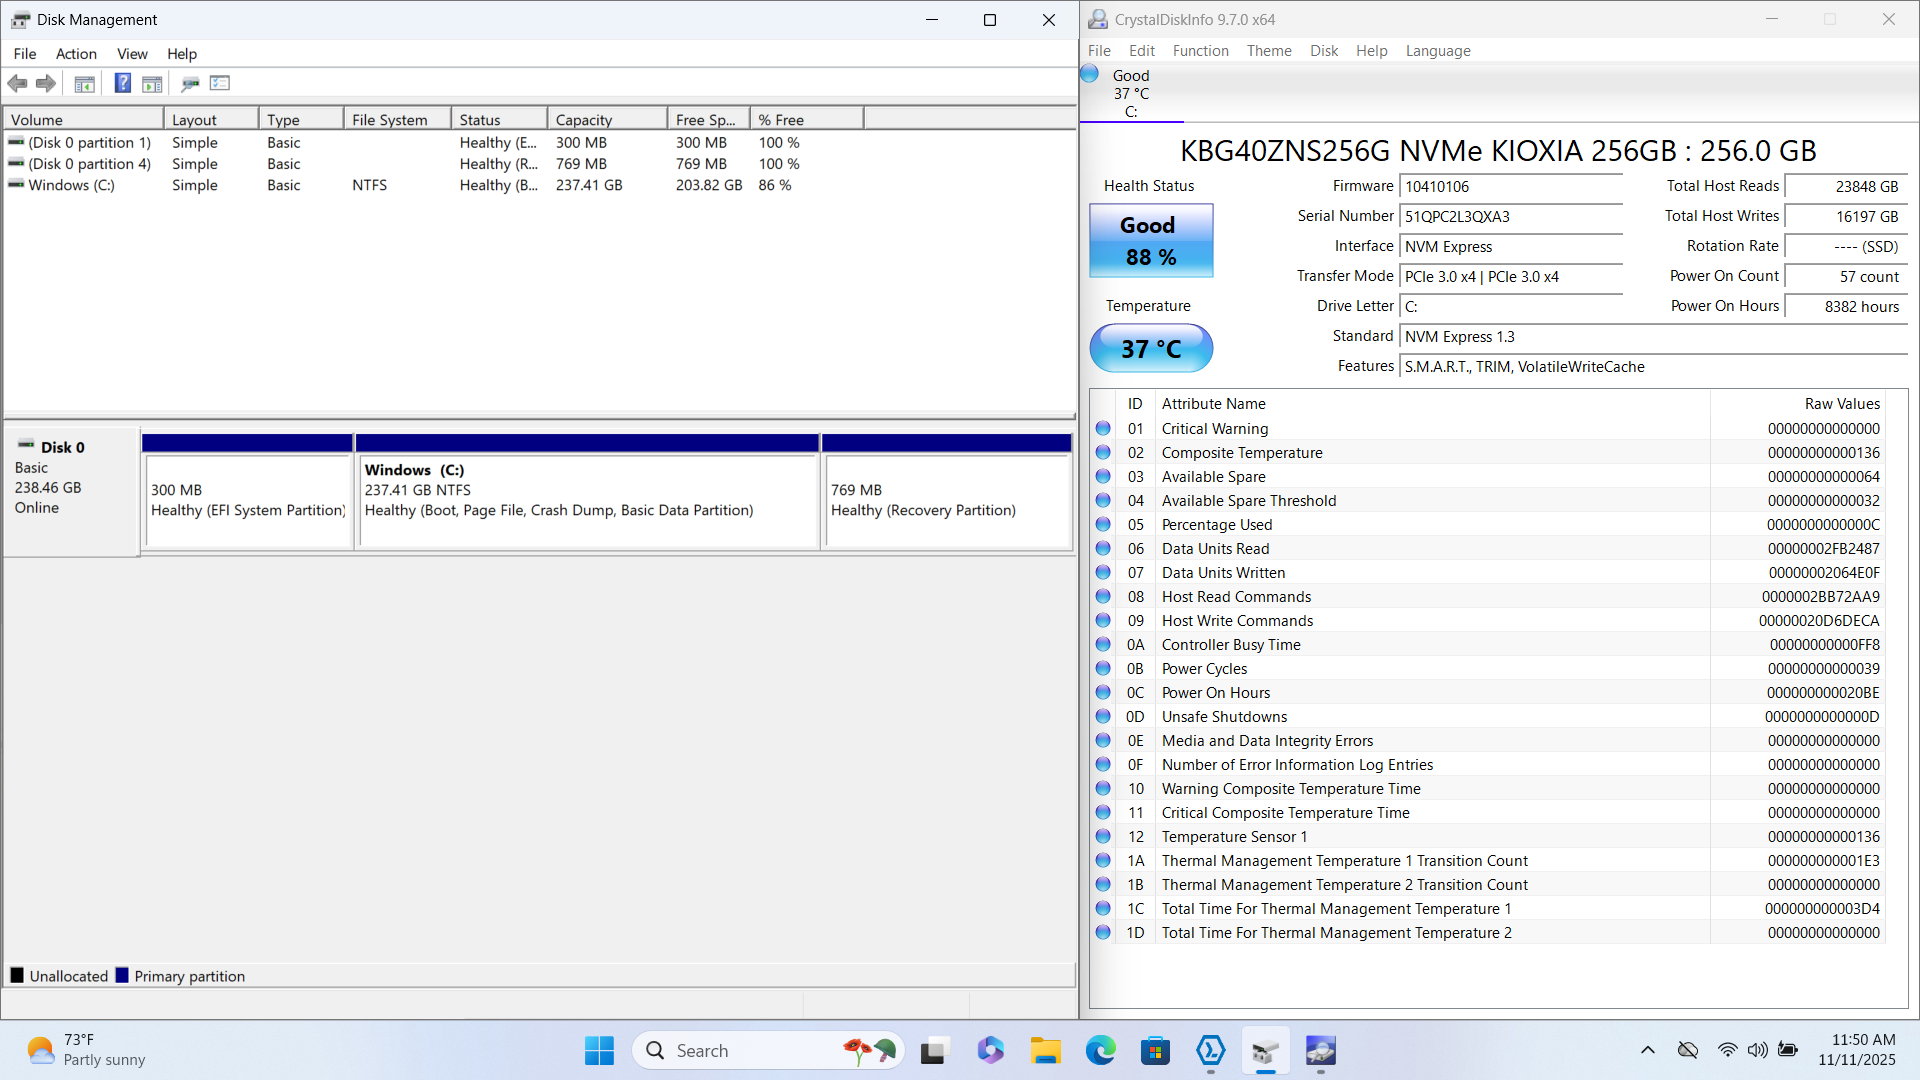Click the Good 88 % health status button
The height and width of the screenshot is (1080, 1920).
1150,241
